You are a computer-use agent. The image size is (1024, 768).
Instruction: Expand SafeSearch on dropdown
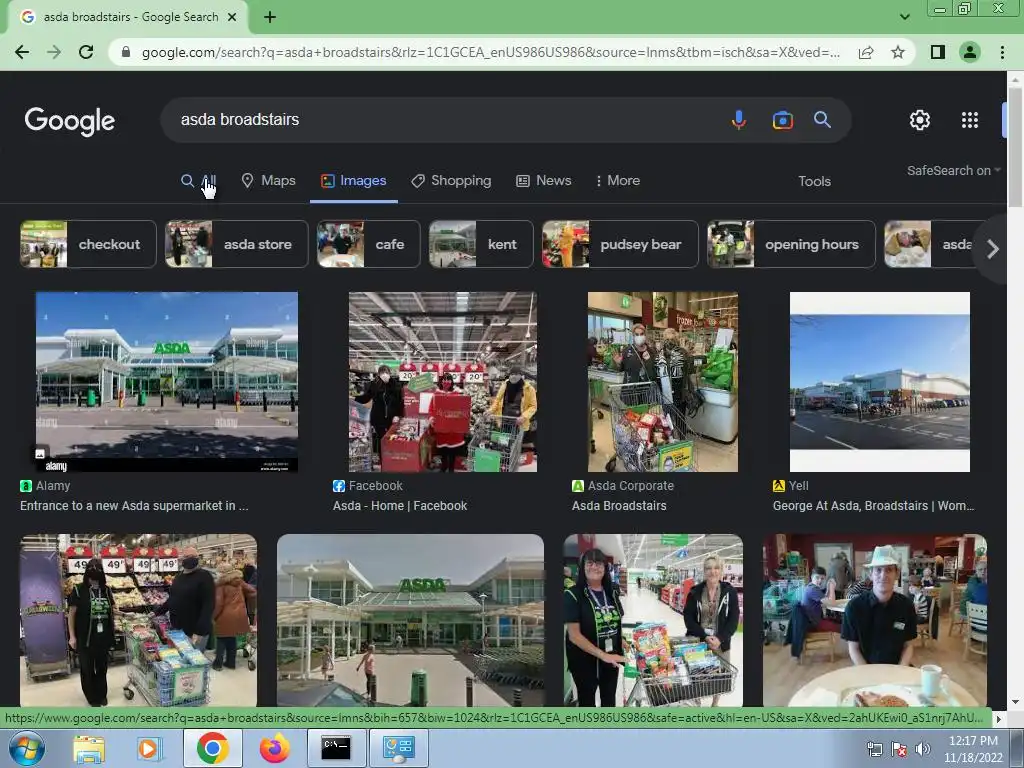tap(953, 170)
